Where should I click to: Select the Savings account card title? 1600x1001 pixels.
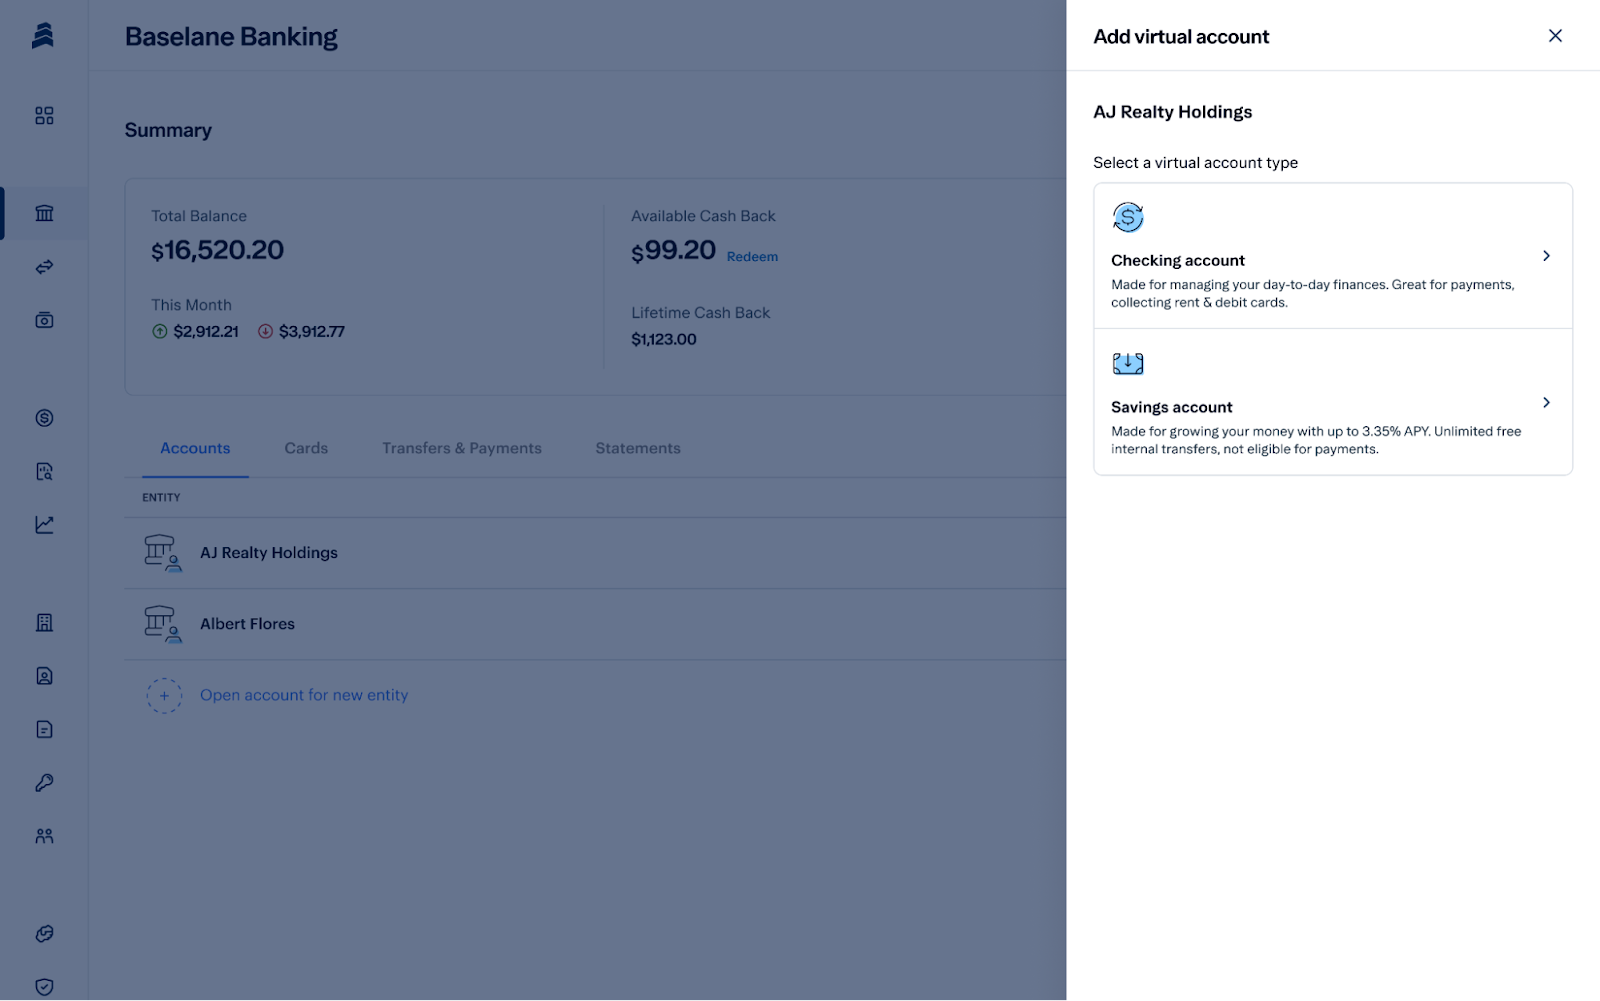point(1172,407)
